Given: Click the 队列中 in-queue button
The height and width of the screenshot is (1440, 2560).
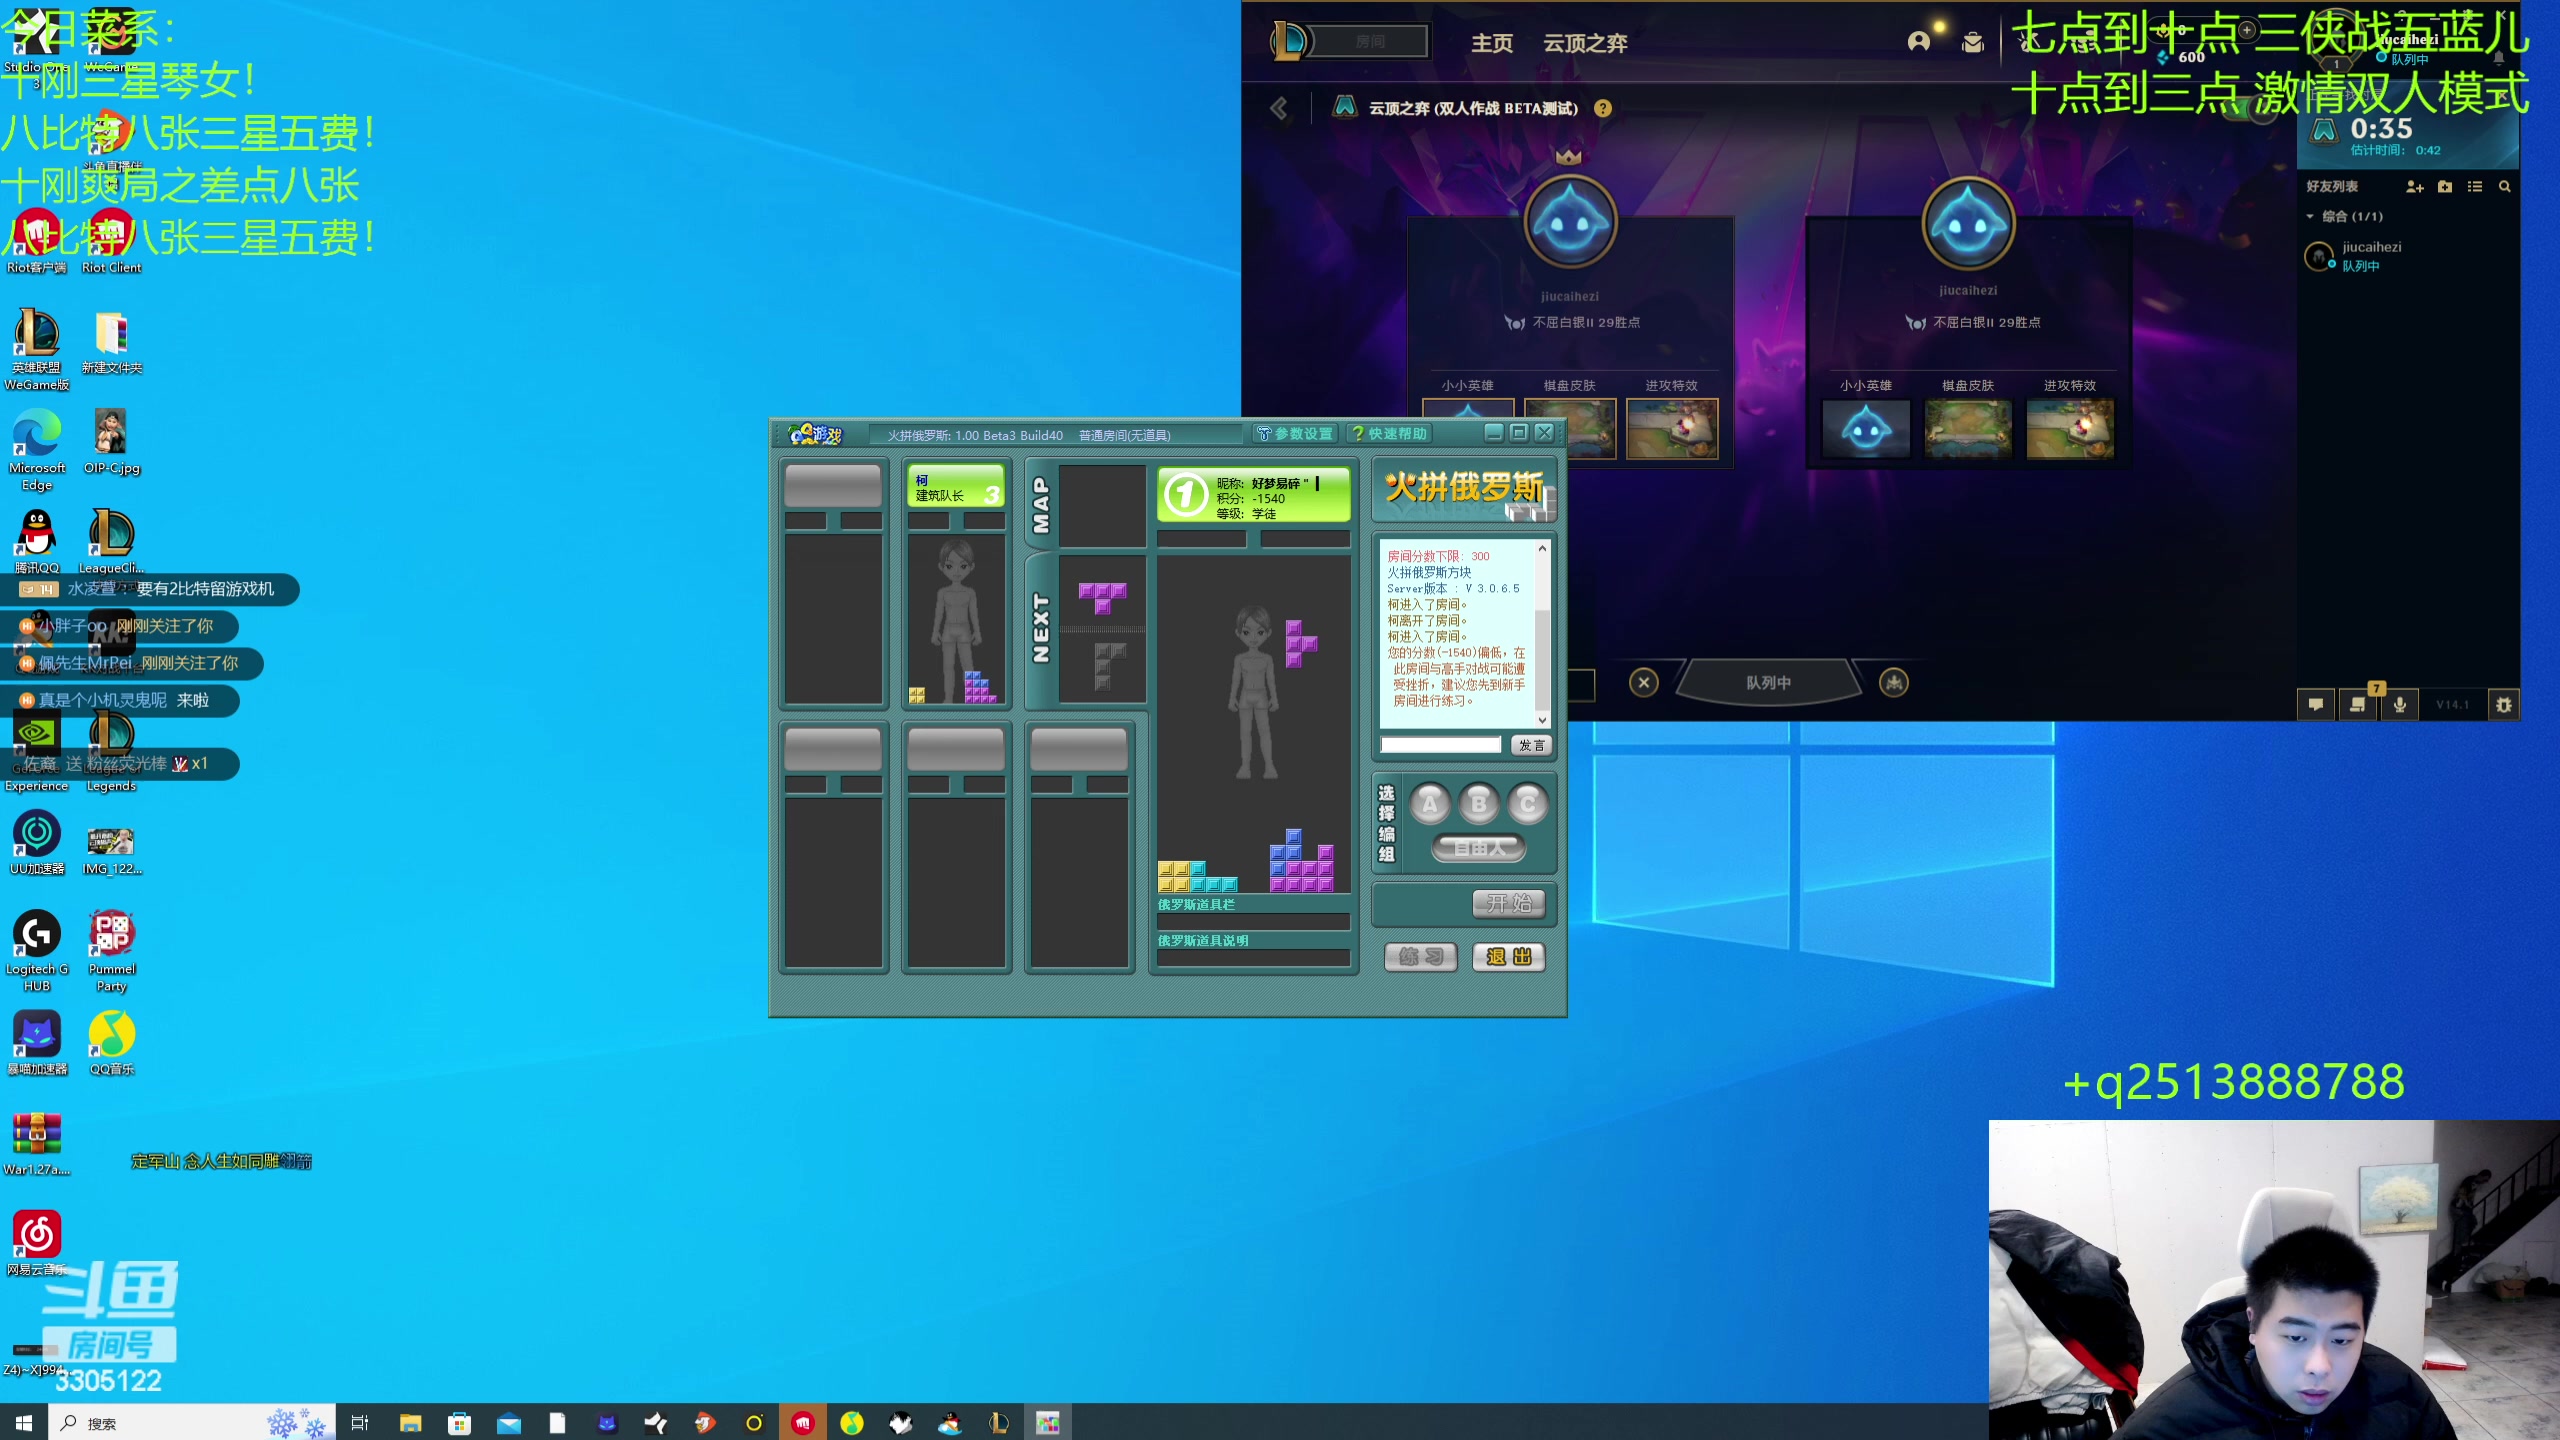Looking at the screenshot, I should point(1768,682).
